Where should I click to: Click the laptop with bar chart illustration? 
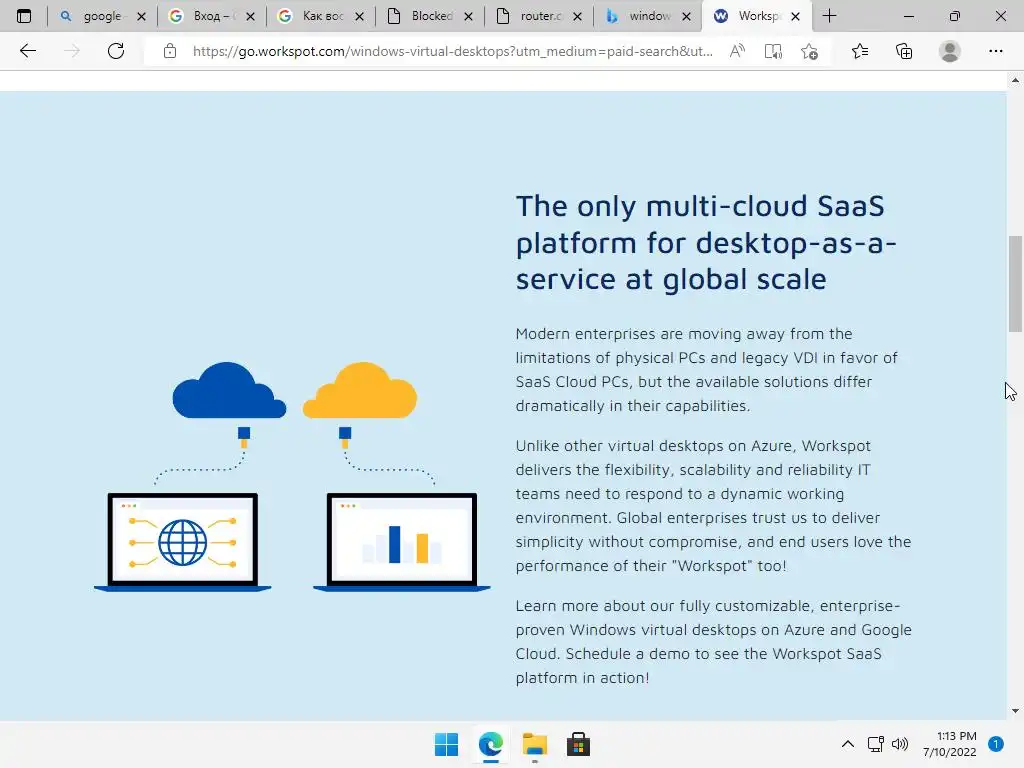click(x=402, y=543)
